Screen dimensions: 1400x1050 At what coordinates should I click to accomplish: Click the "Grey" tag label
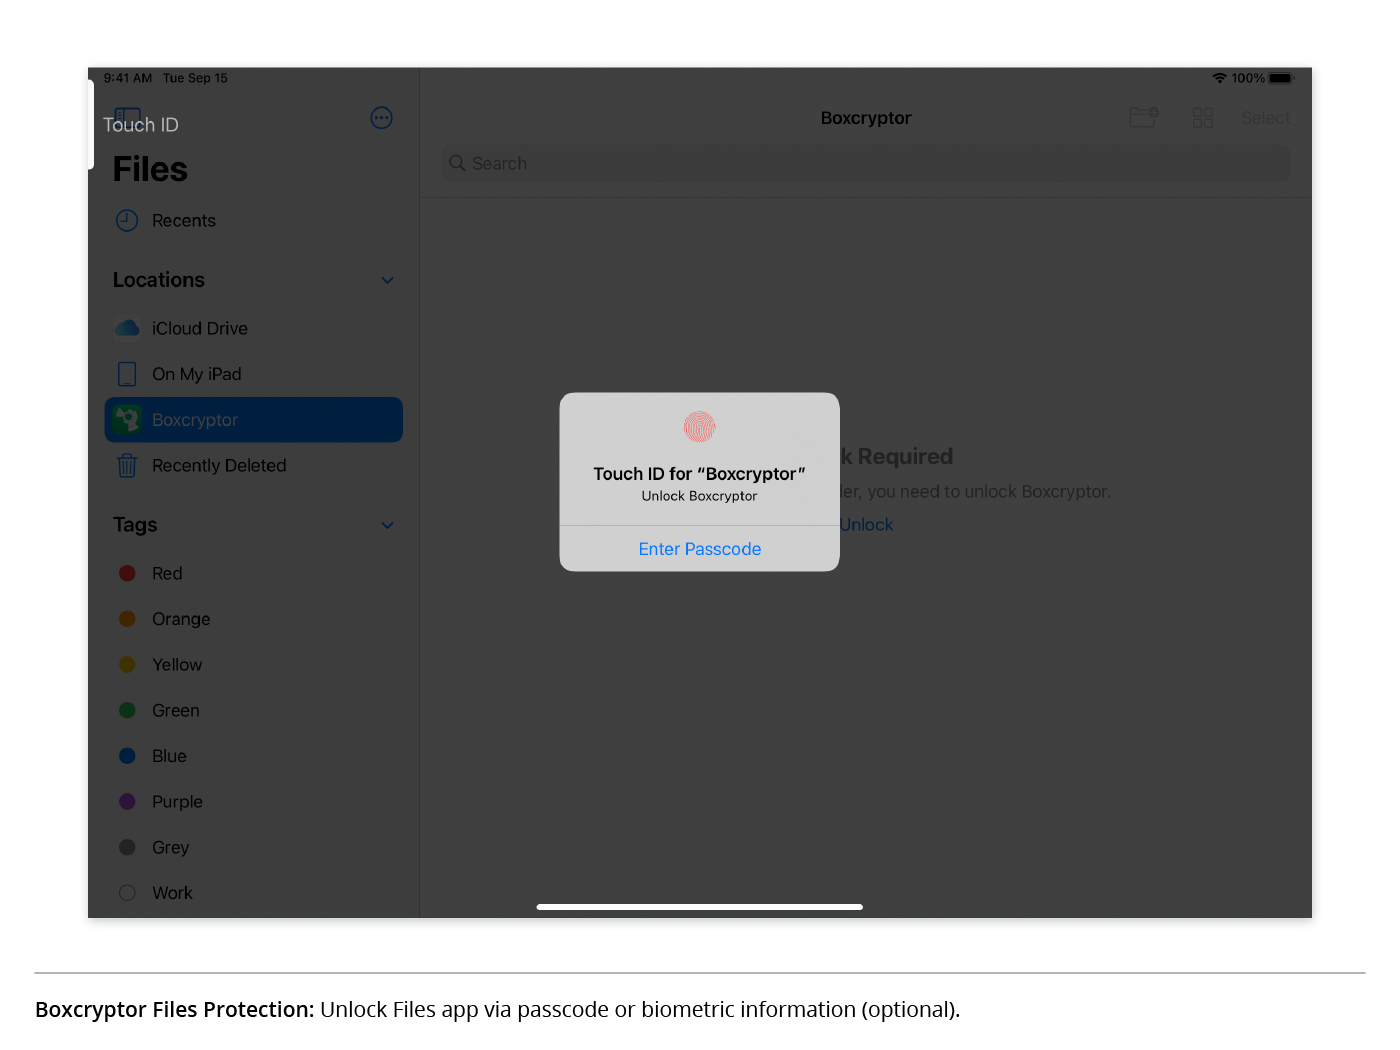(x=170, y=847)
